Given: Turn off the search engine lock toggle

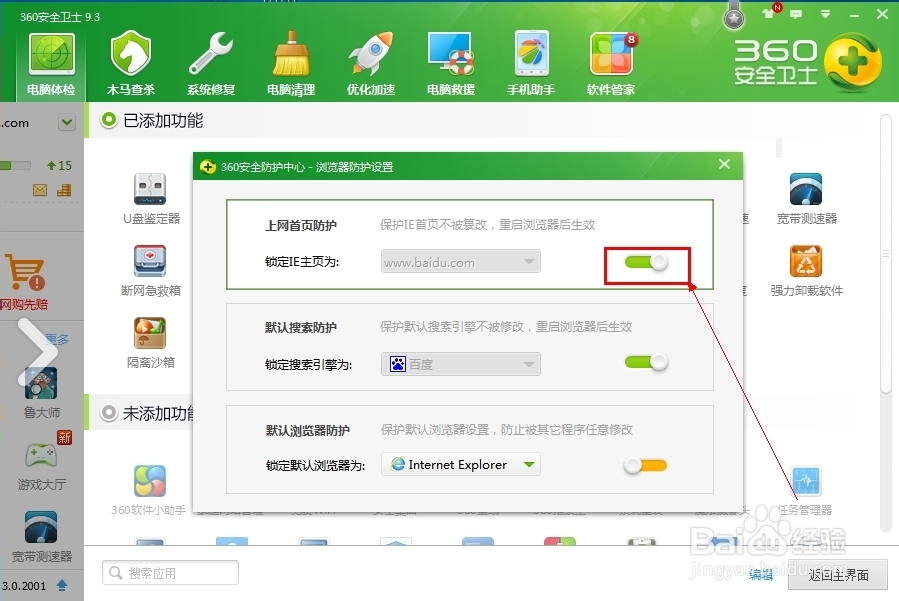Looking at the screenshot, I should 645,363.
